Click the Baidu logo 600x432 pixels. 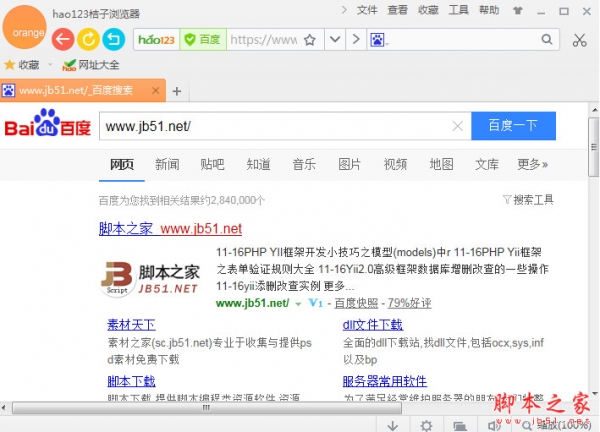pos(47,123)
